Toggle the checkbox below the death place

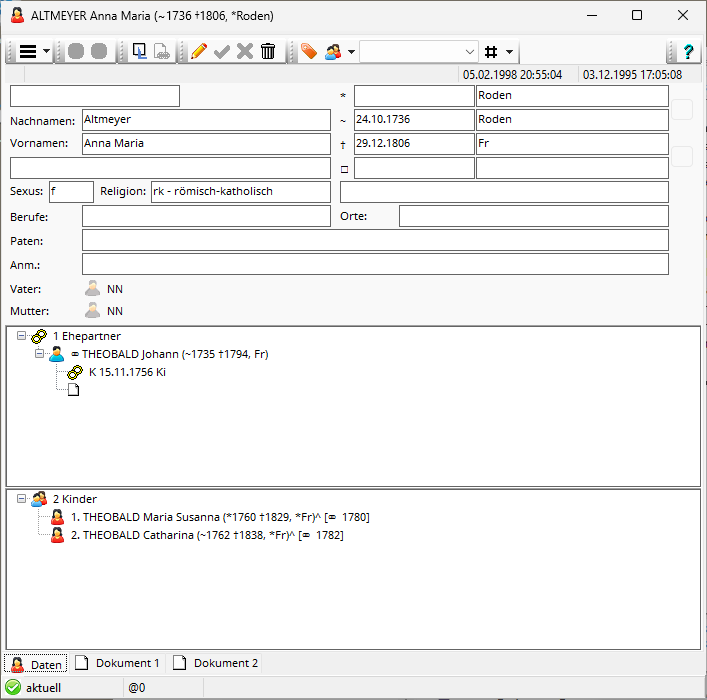pos(682,157)
